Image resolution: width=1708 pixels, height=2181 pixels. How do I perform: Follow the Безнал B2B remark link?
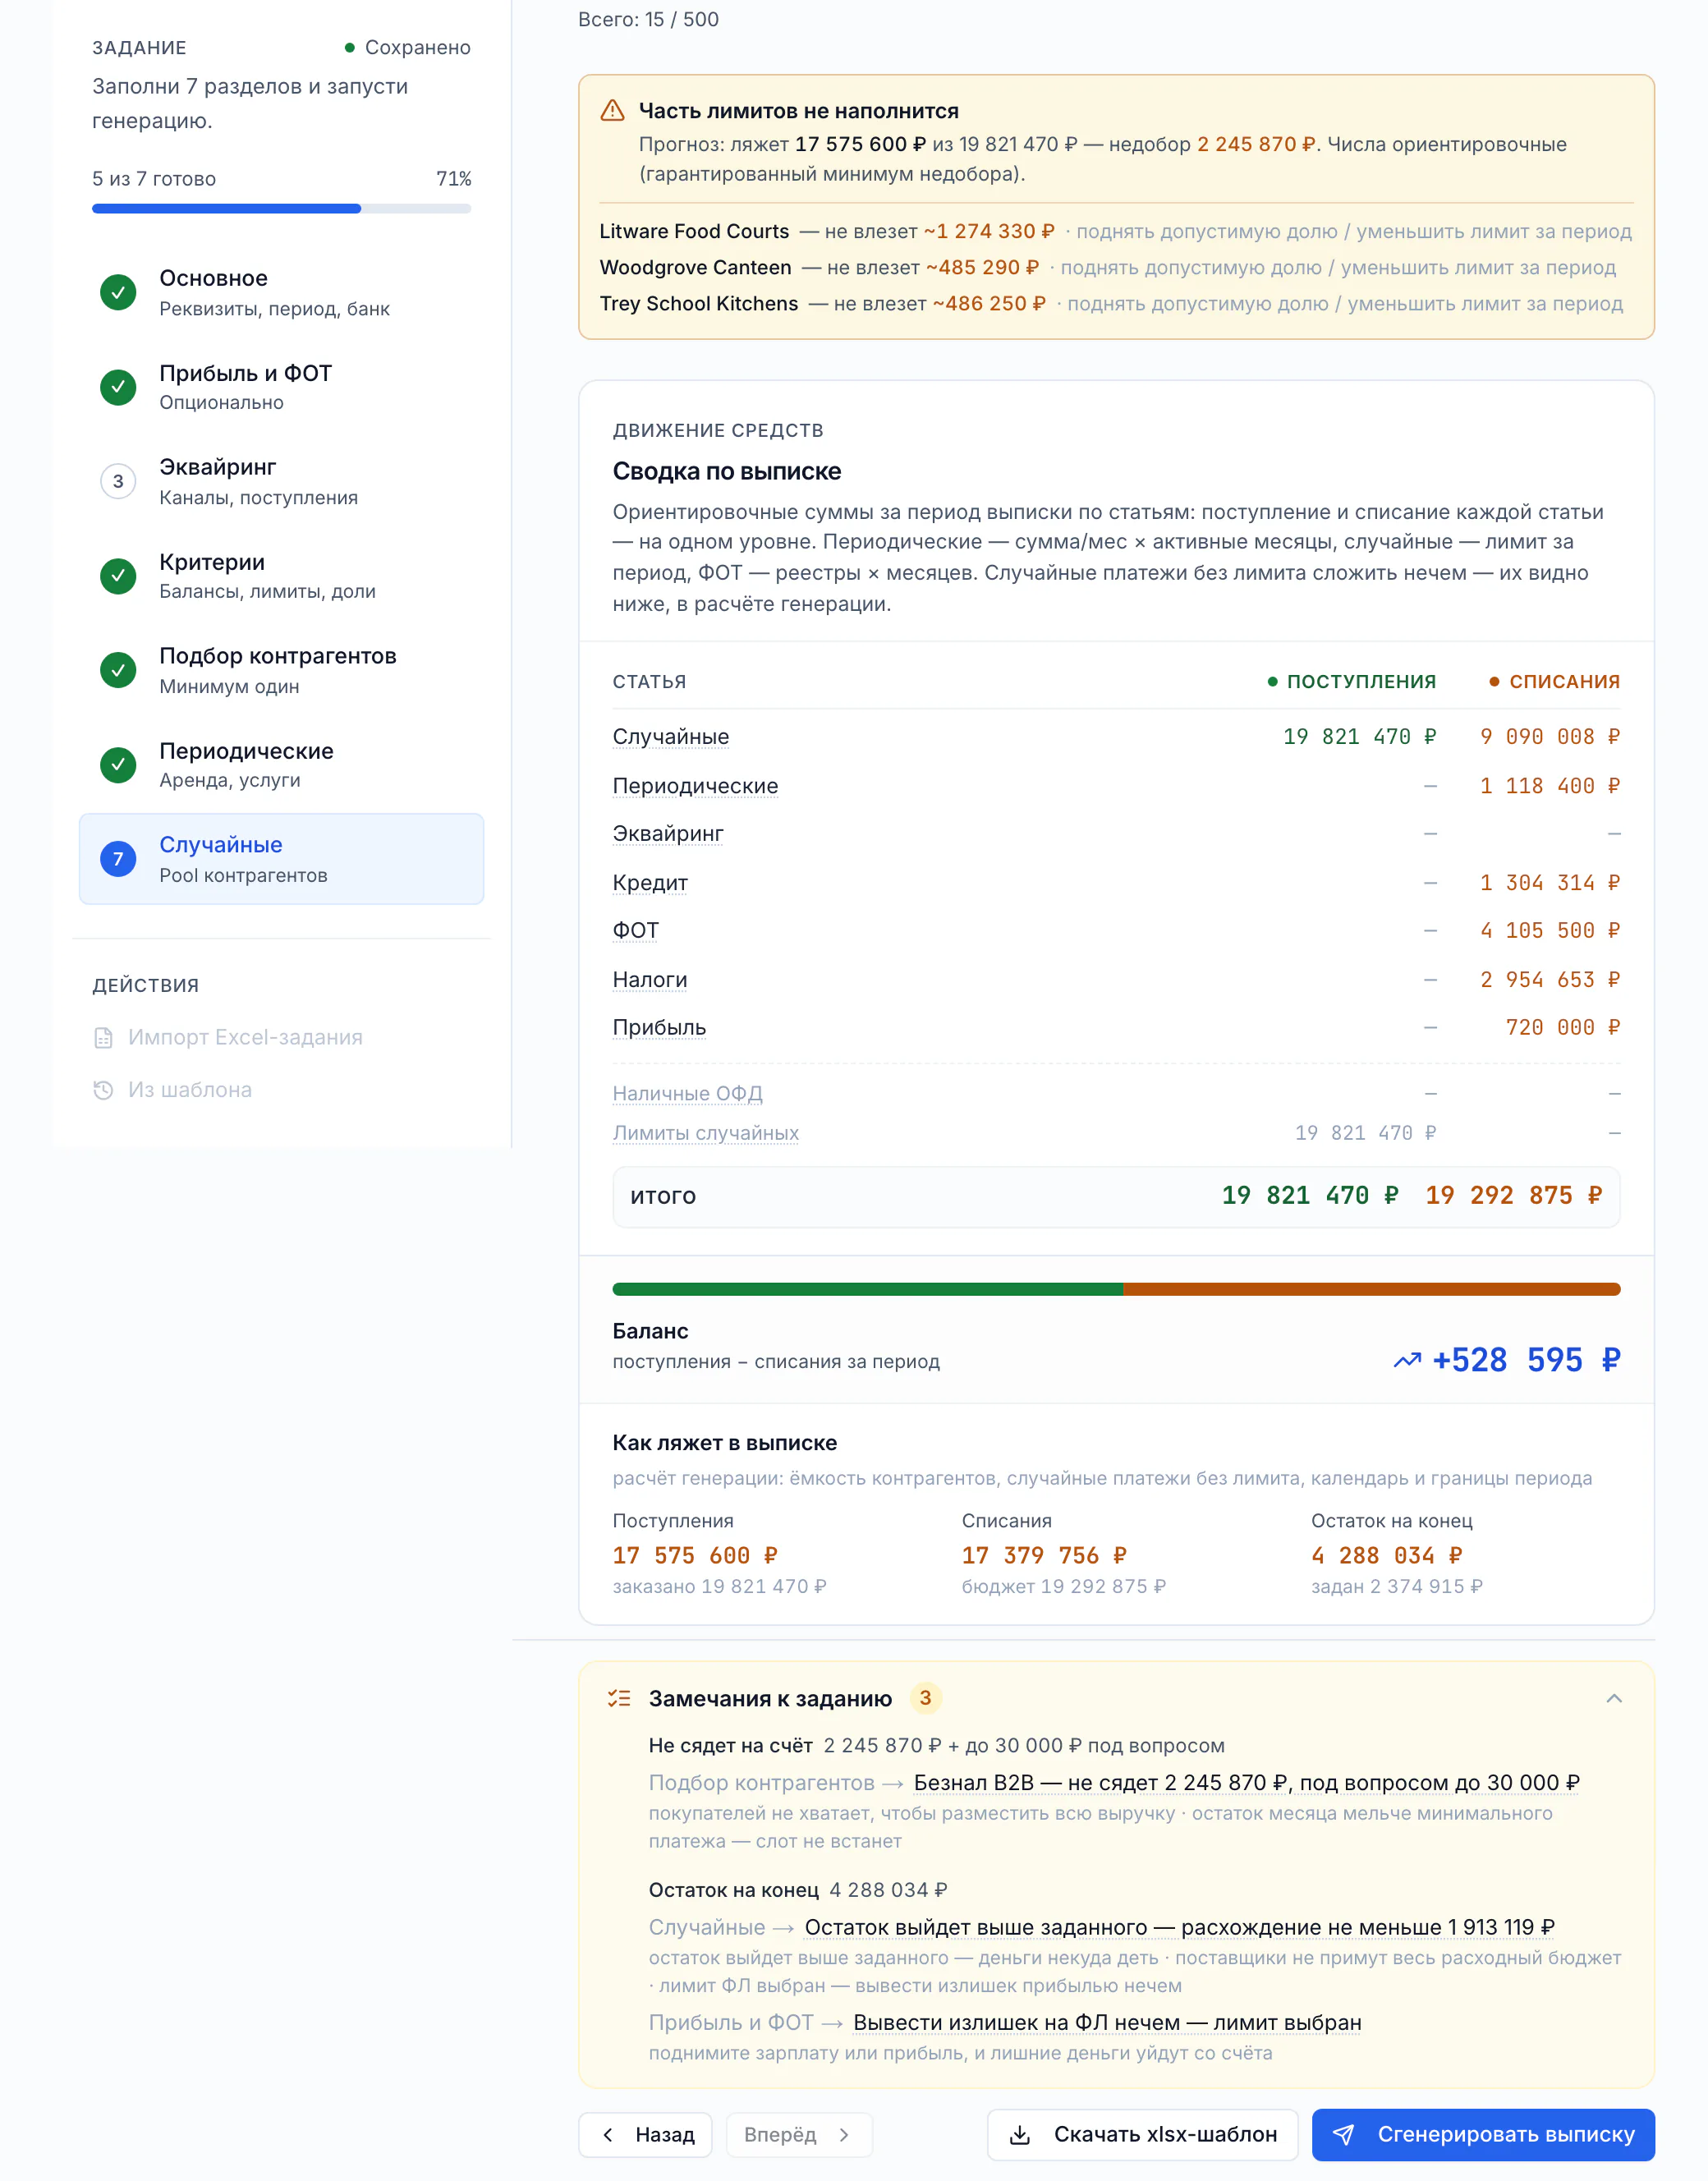(1246, 1783)
